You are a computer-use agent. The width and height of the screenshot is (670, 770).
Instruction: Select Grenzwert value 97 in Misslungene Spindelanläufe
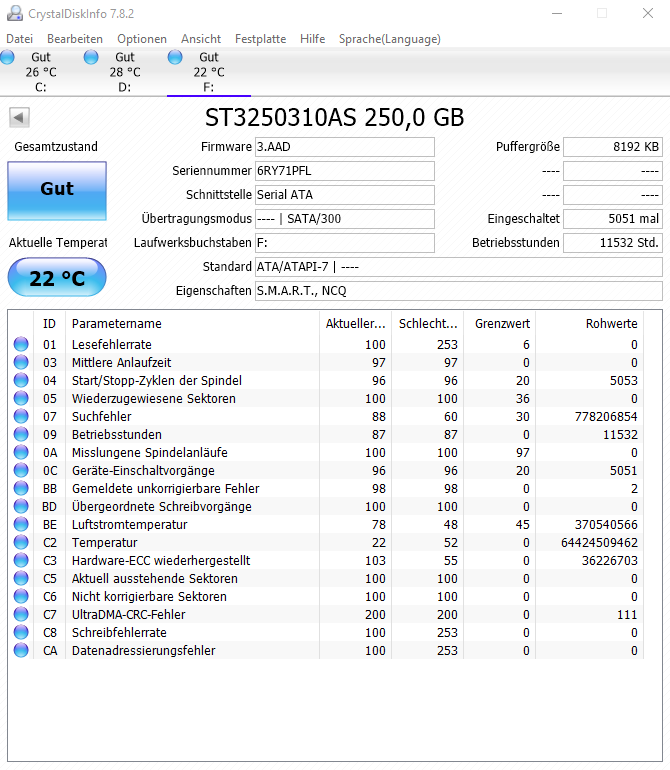(x=523, y=452)
